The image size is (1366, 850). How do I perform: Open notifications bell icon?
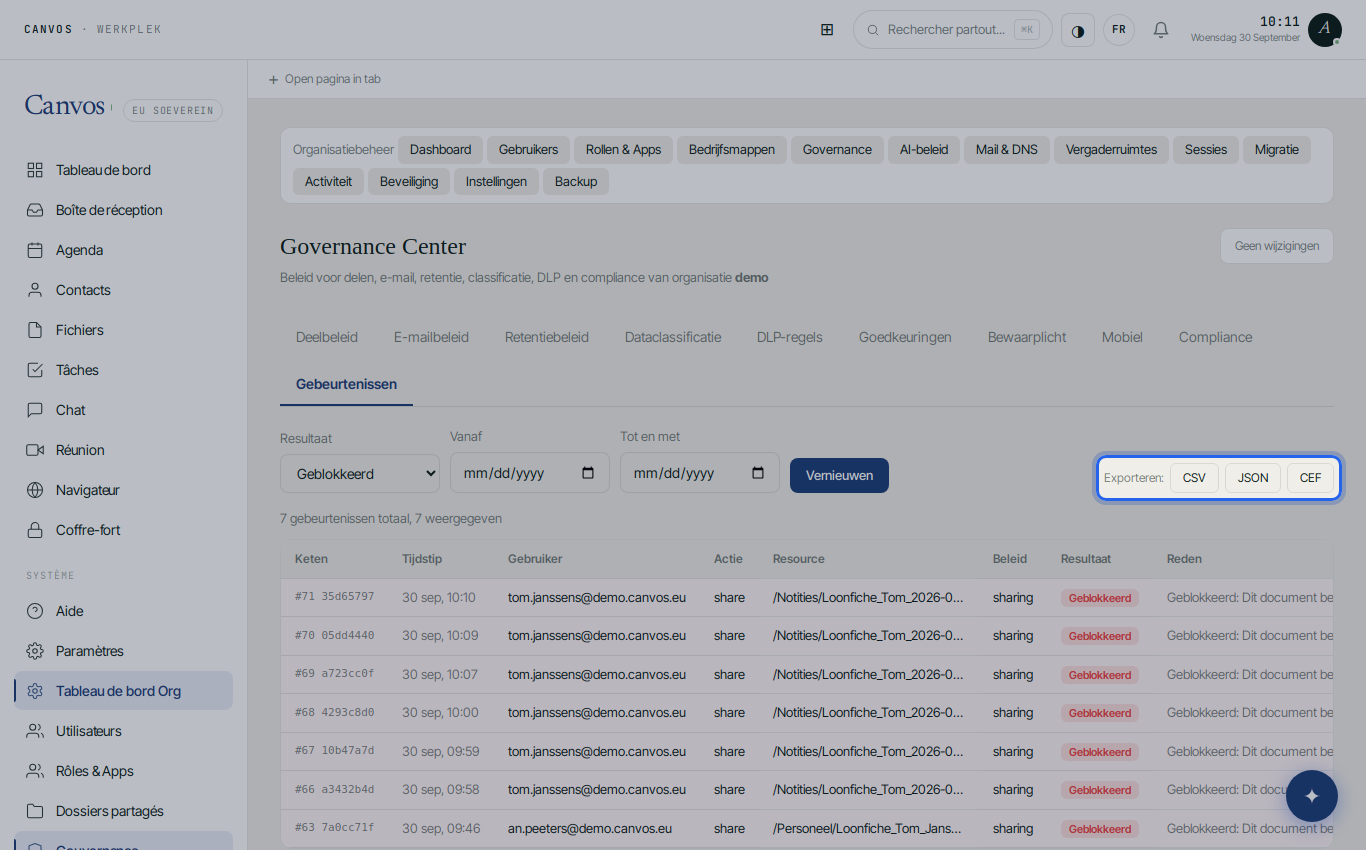[x=1161, y=30]
